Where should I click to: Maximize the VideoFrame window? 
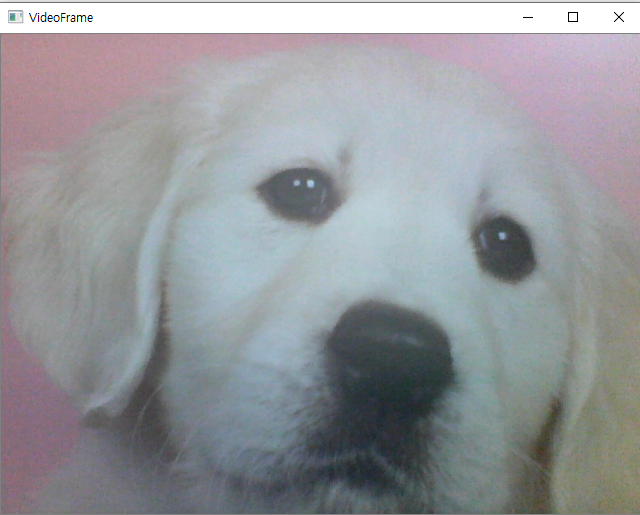click(x=573, y=17)
